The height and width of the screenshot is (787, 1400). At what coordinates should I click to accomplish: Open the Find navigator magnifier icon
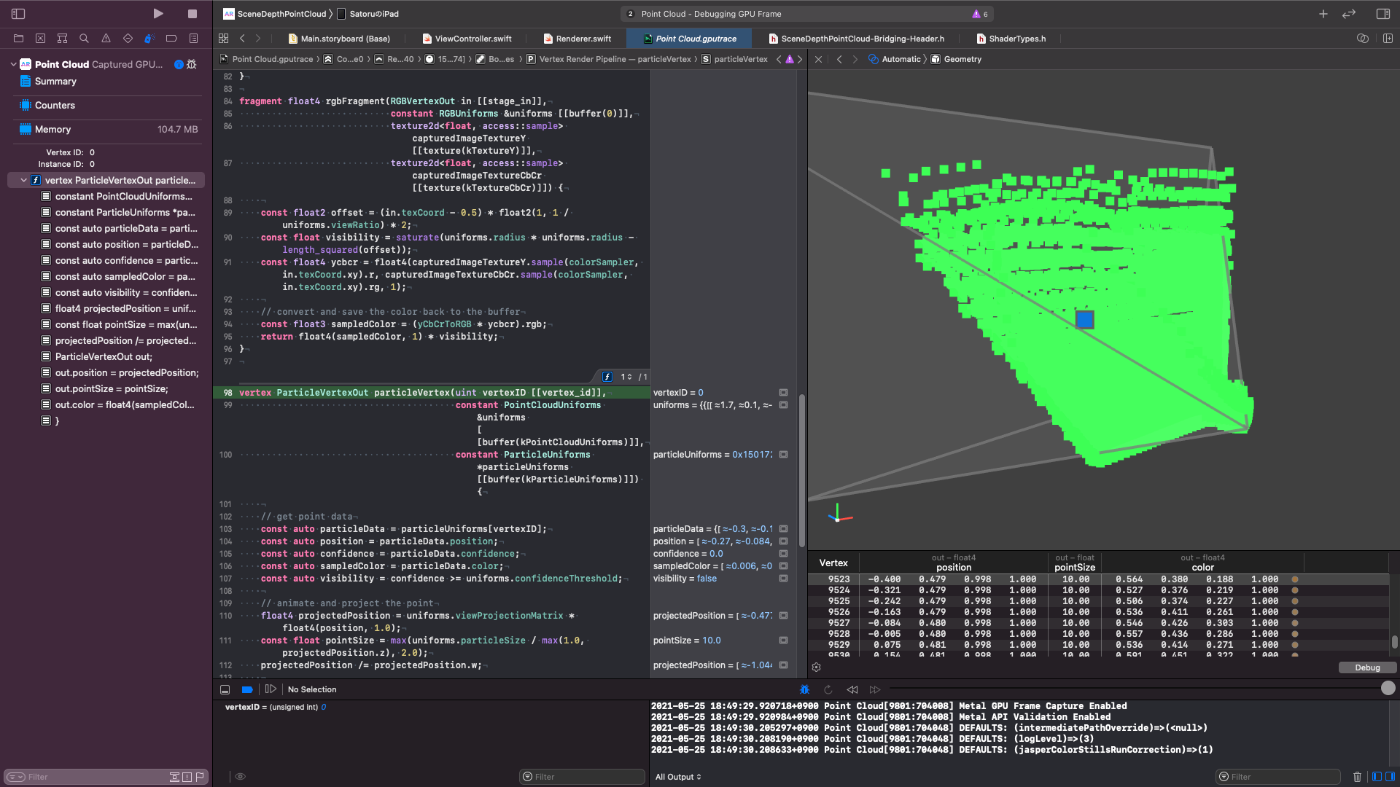[x=84, y=38]
